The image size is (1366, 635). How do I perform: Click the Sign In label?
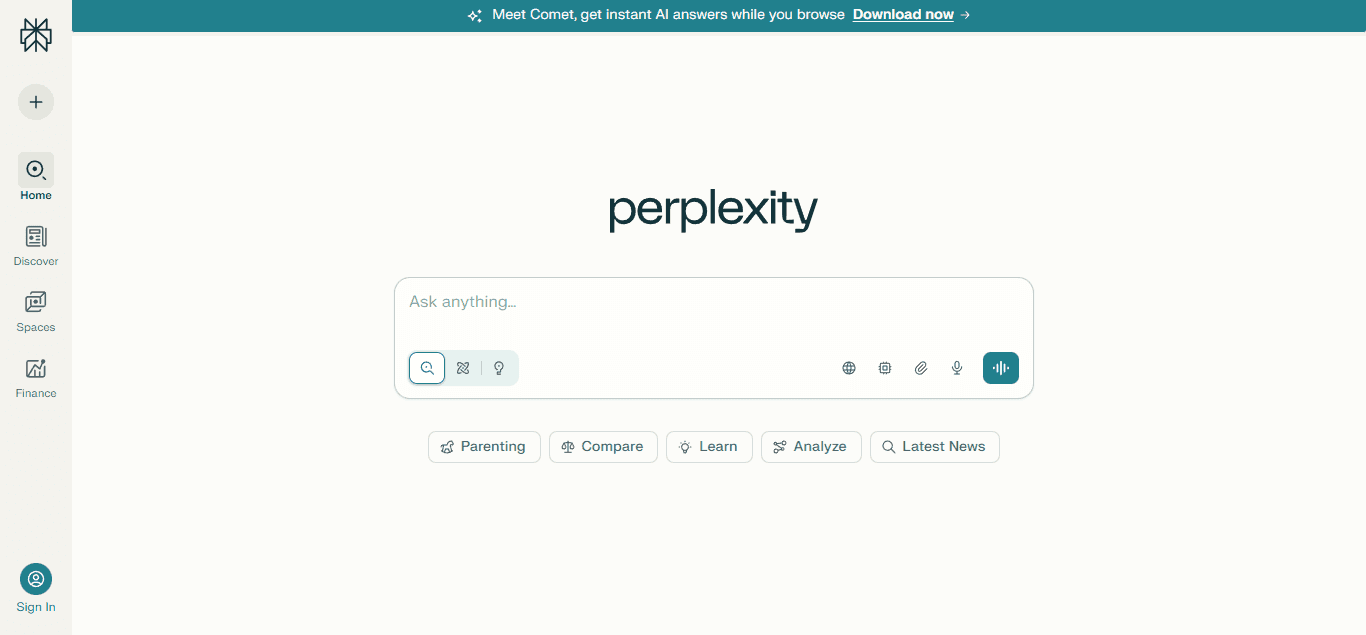tap(35, 606)
